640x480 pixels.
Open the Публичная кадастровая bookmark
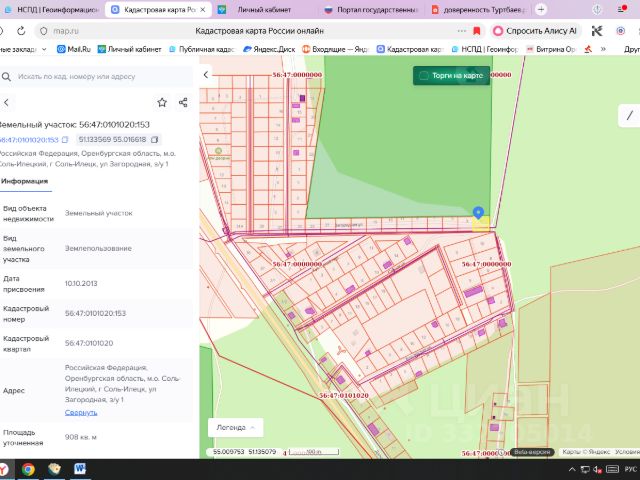201,49
